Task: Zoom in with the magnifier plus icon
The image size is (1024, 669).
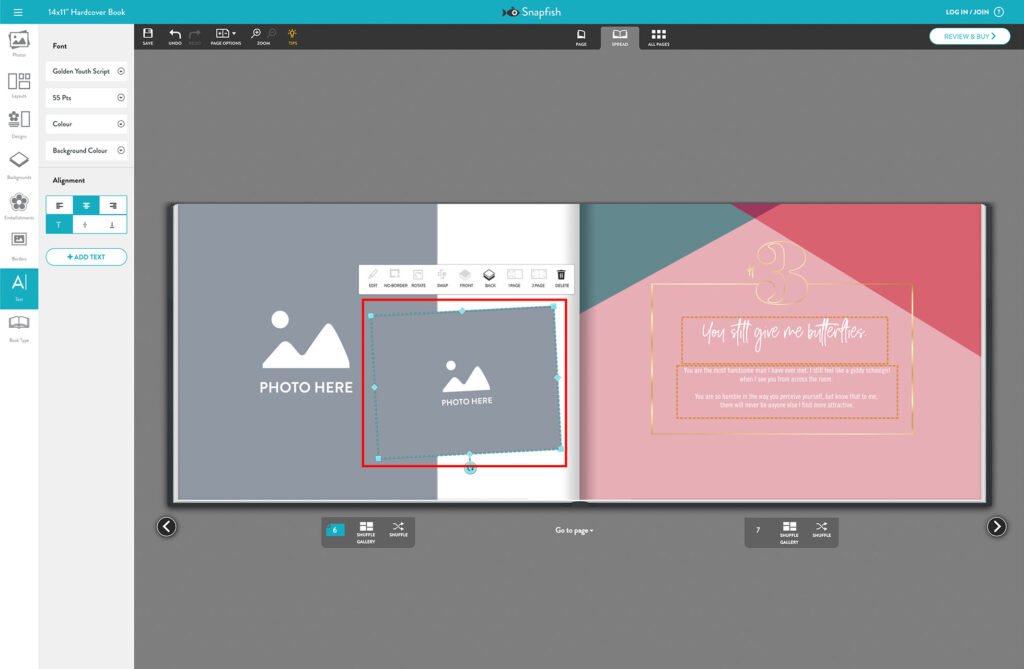Action: pyautogui.click(x=256, y=34)
